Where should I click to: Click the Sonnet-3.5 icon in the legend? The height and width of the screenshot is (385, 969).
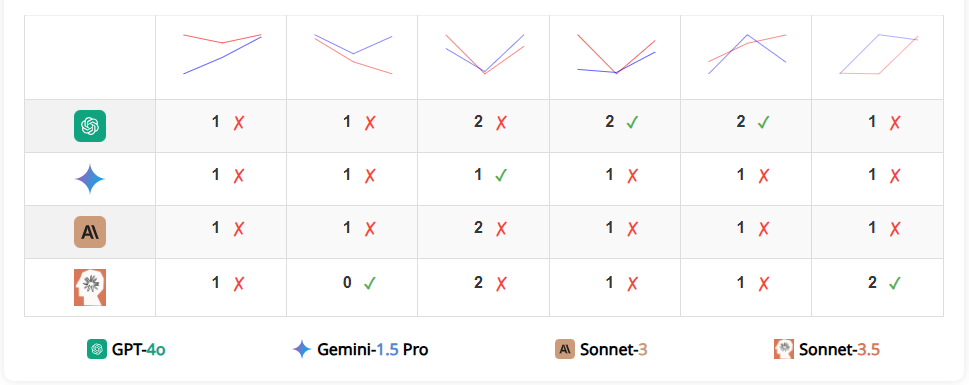point(784,349)
